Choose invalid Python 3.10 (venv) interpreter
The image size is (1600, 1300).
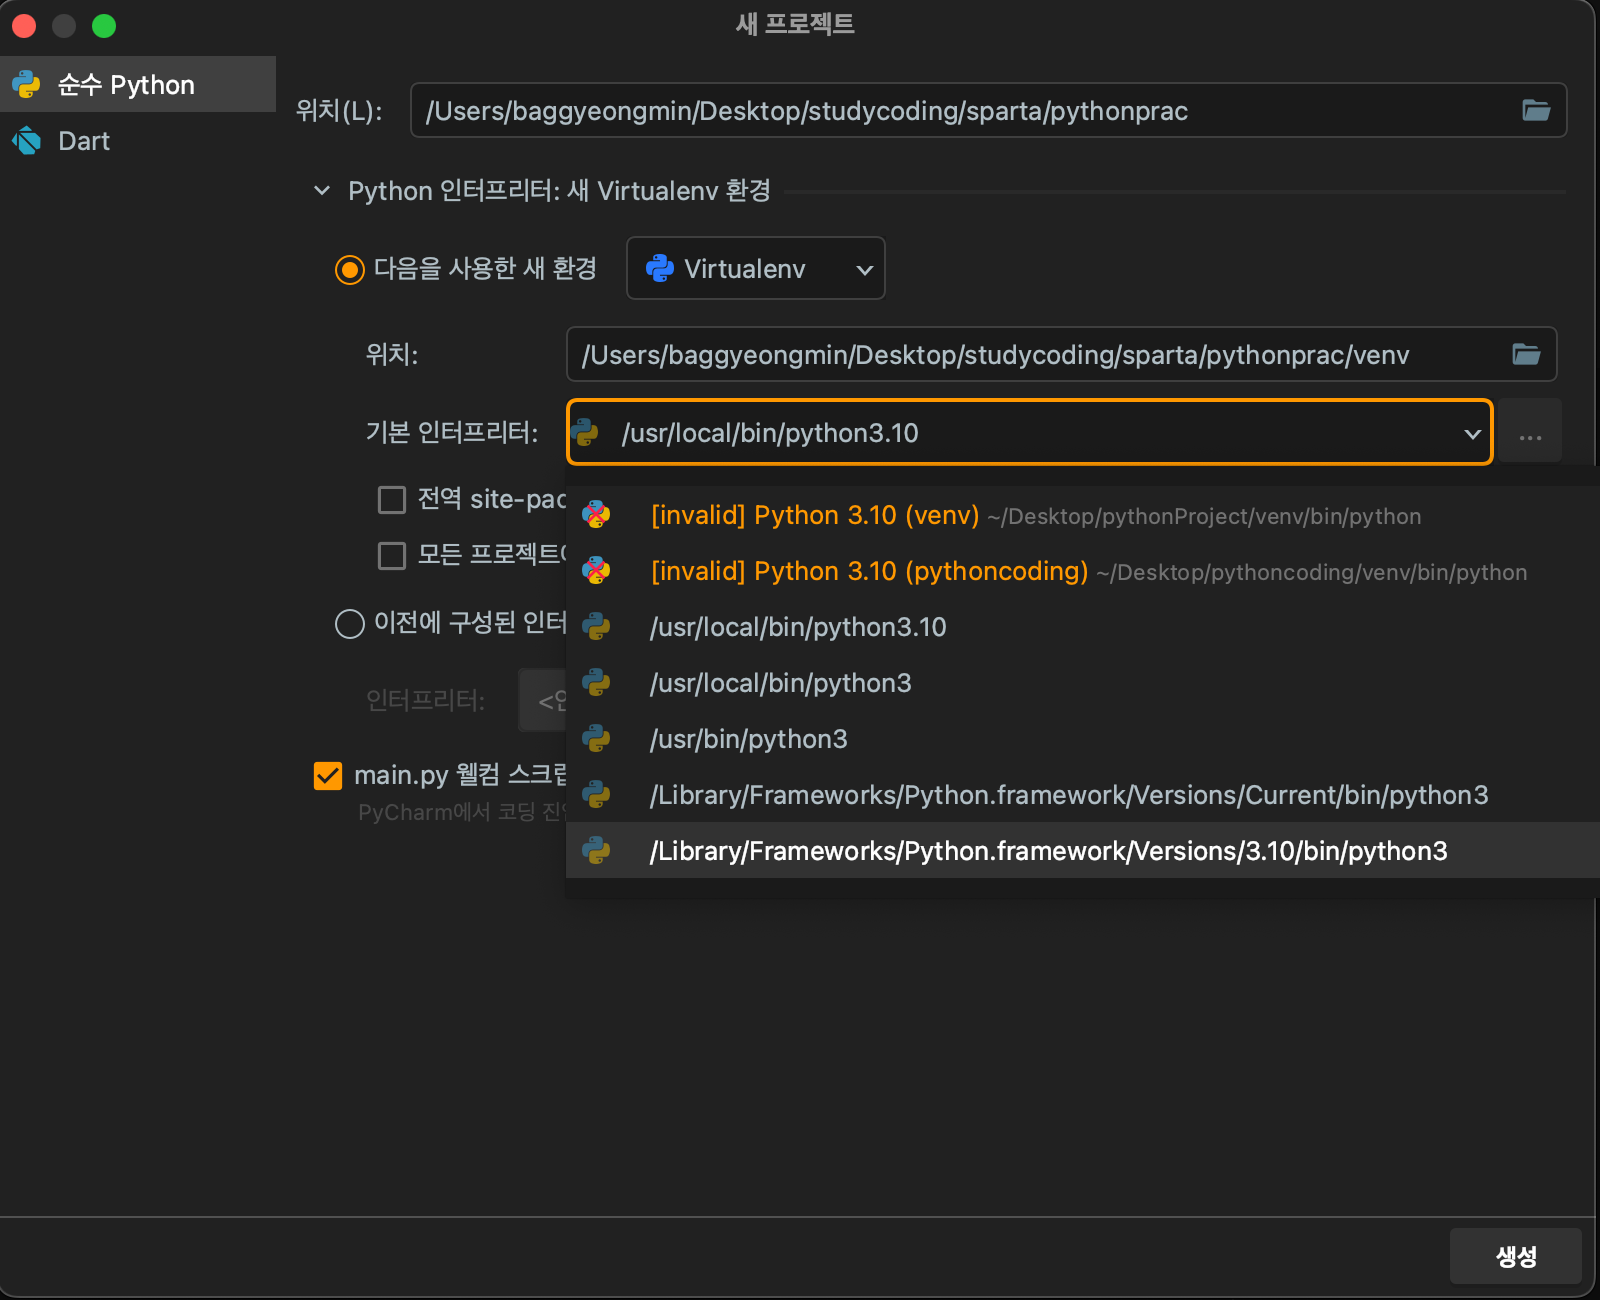pos(1083,515)
